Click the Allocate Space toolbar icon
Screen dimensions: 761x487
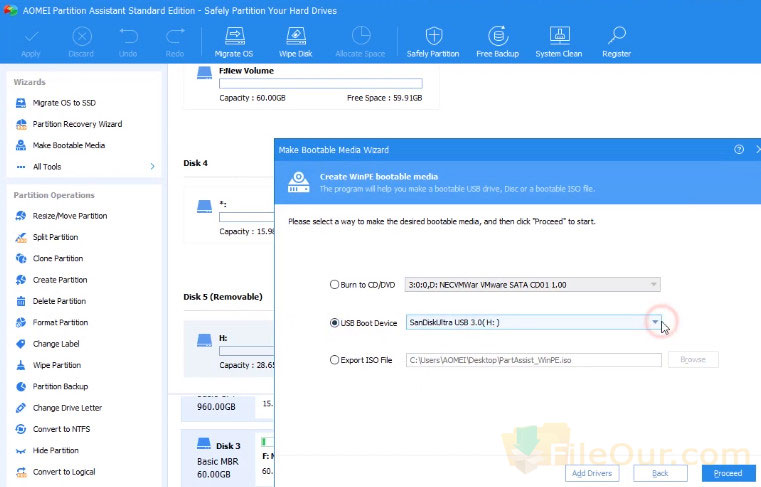[361, 35]
